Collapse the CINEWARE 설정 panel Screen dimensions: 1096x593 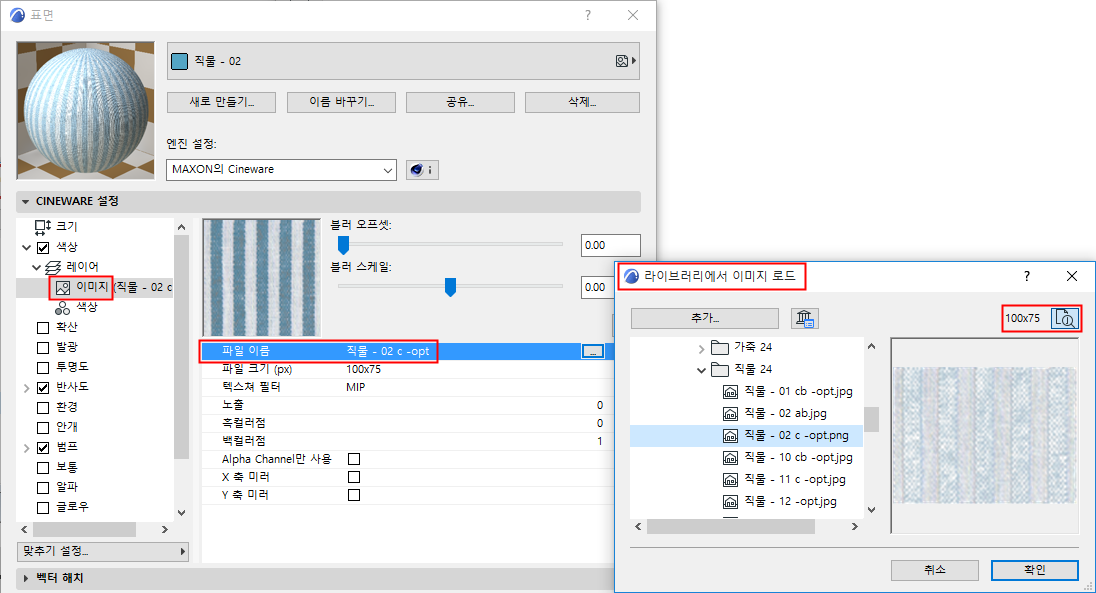pyautogui.click(x=26, y=201)
